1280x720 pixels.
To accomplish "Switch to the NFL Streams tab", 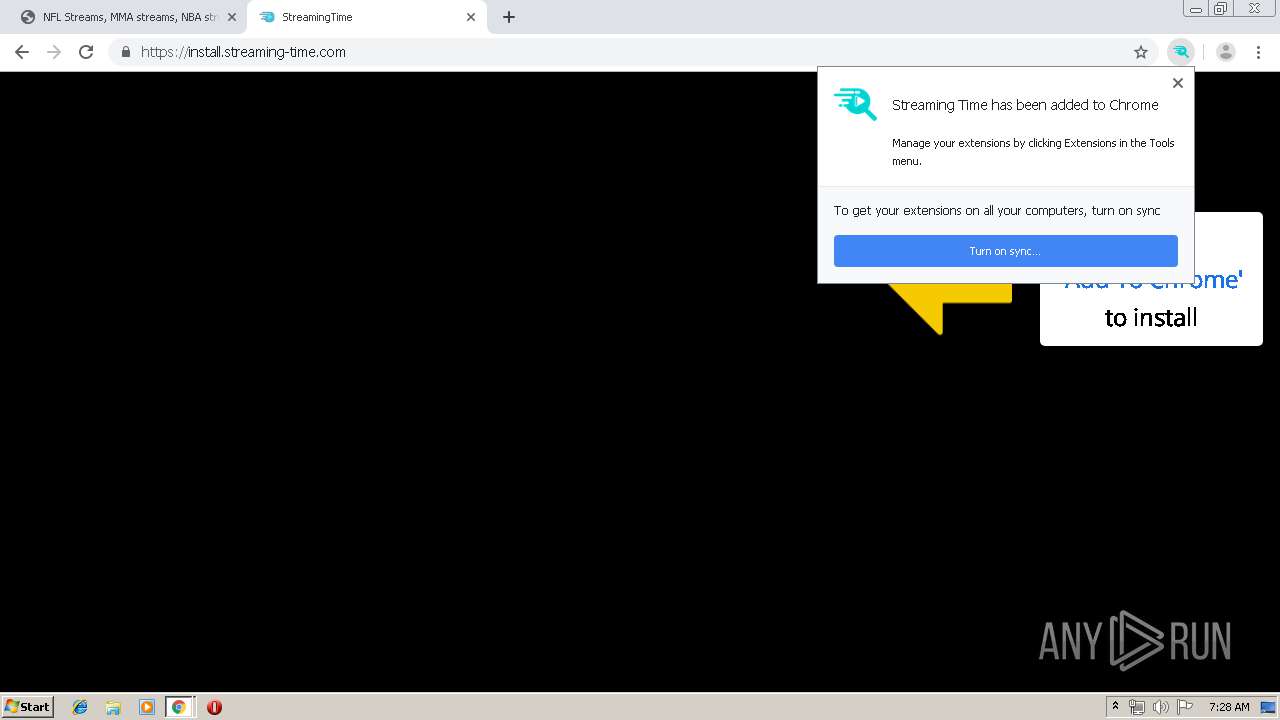I will (x=128, y=17).
